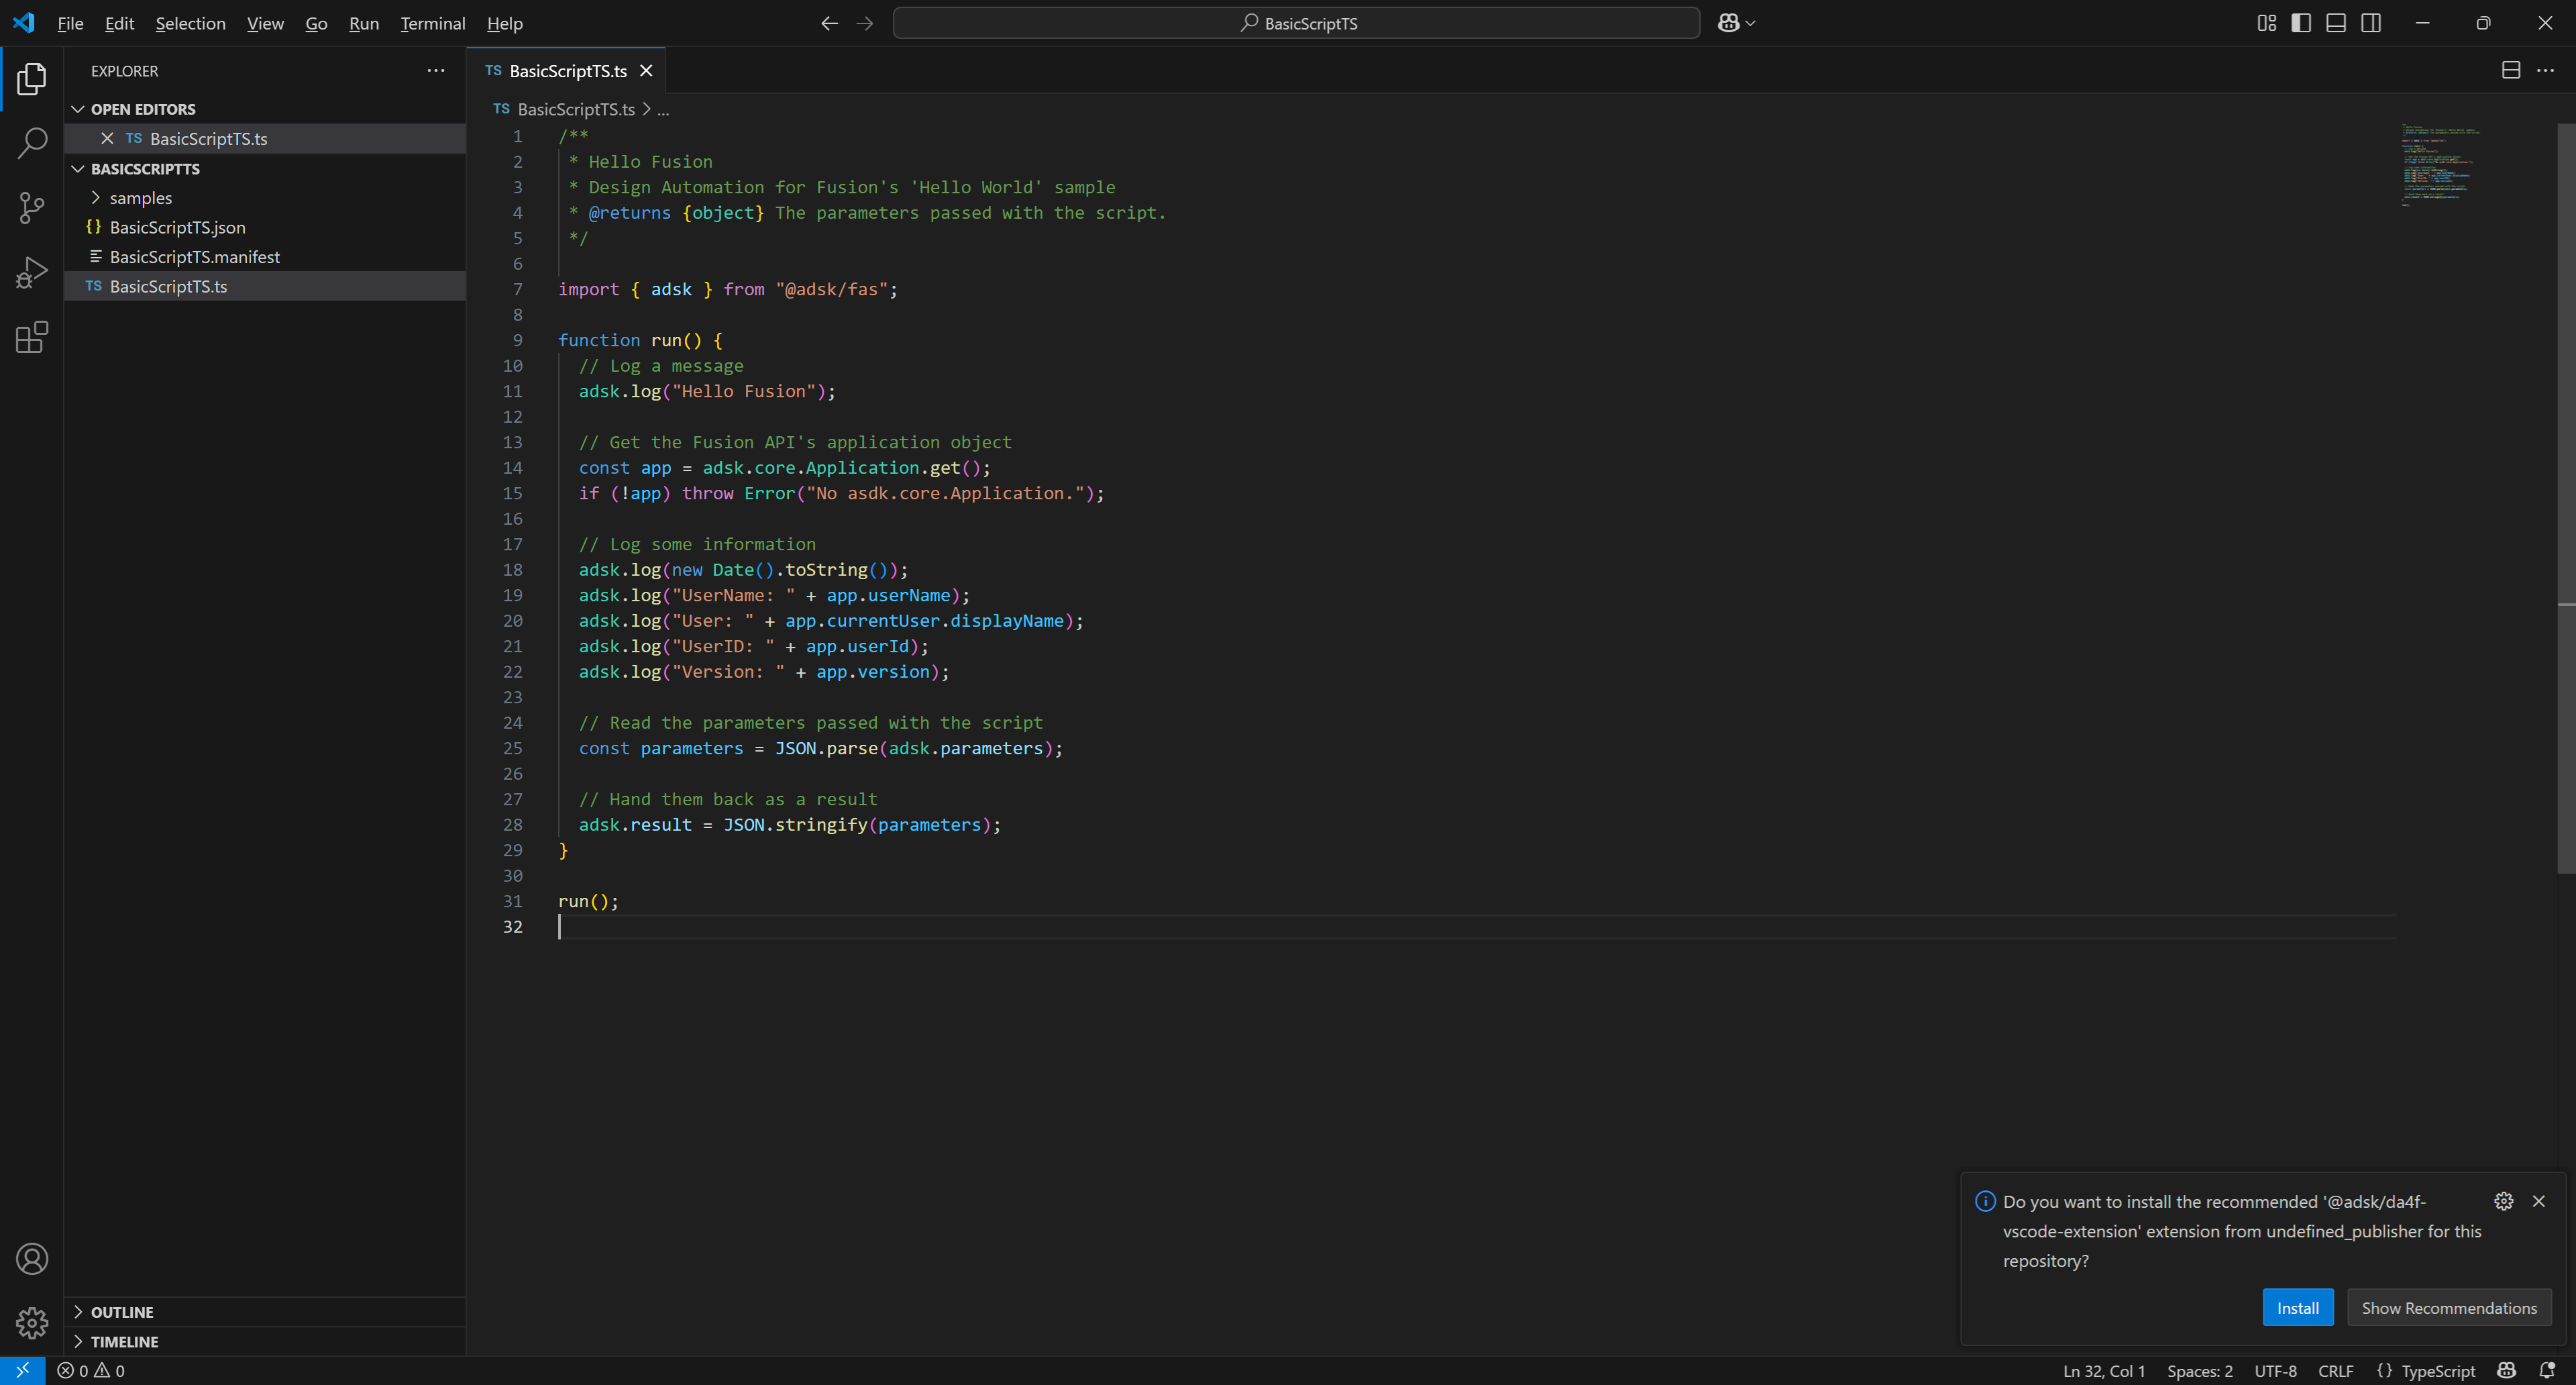Open the File menu
Screen dimensions: 2576x1385
[70, 23]
